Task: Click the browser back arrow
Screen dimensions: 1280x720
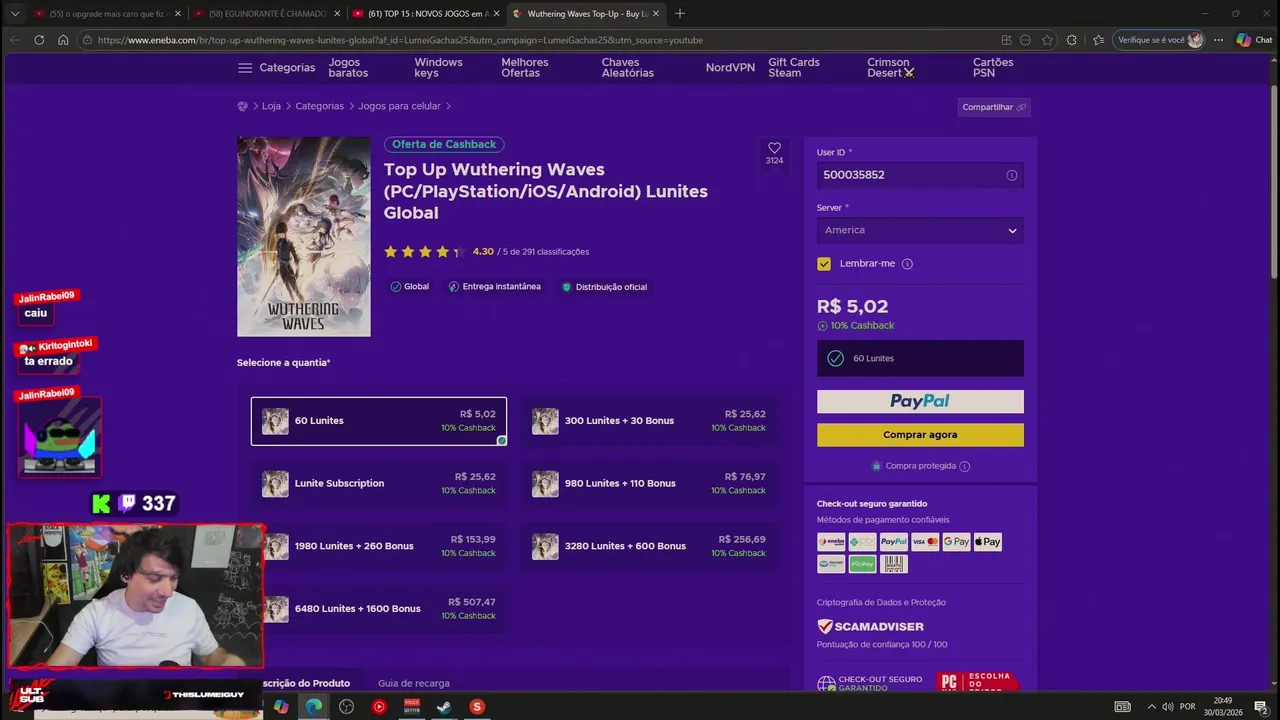Action: click(14, 40)
